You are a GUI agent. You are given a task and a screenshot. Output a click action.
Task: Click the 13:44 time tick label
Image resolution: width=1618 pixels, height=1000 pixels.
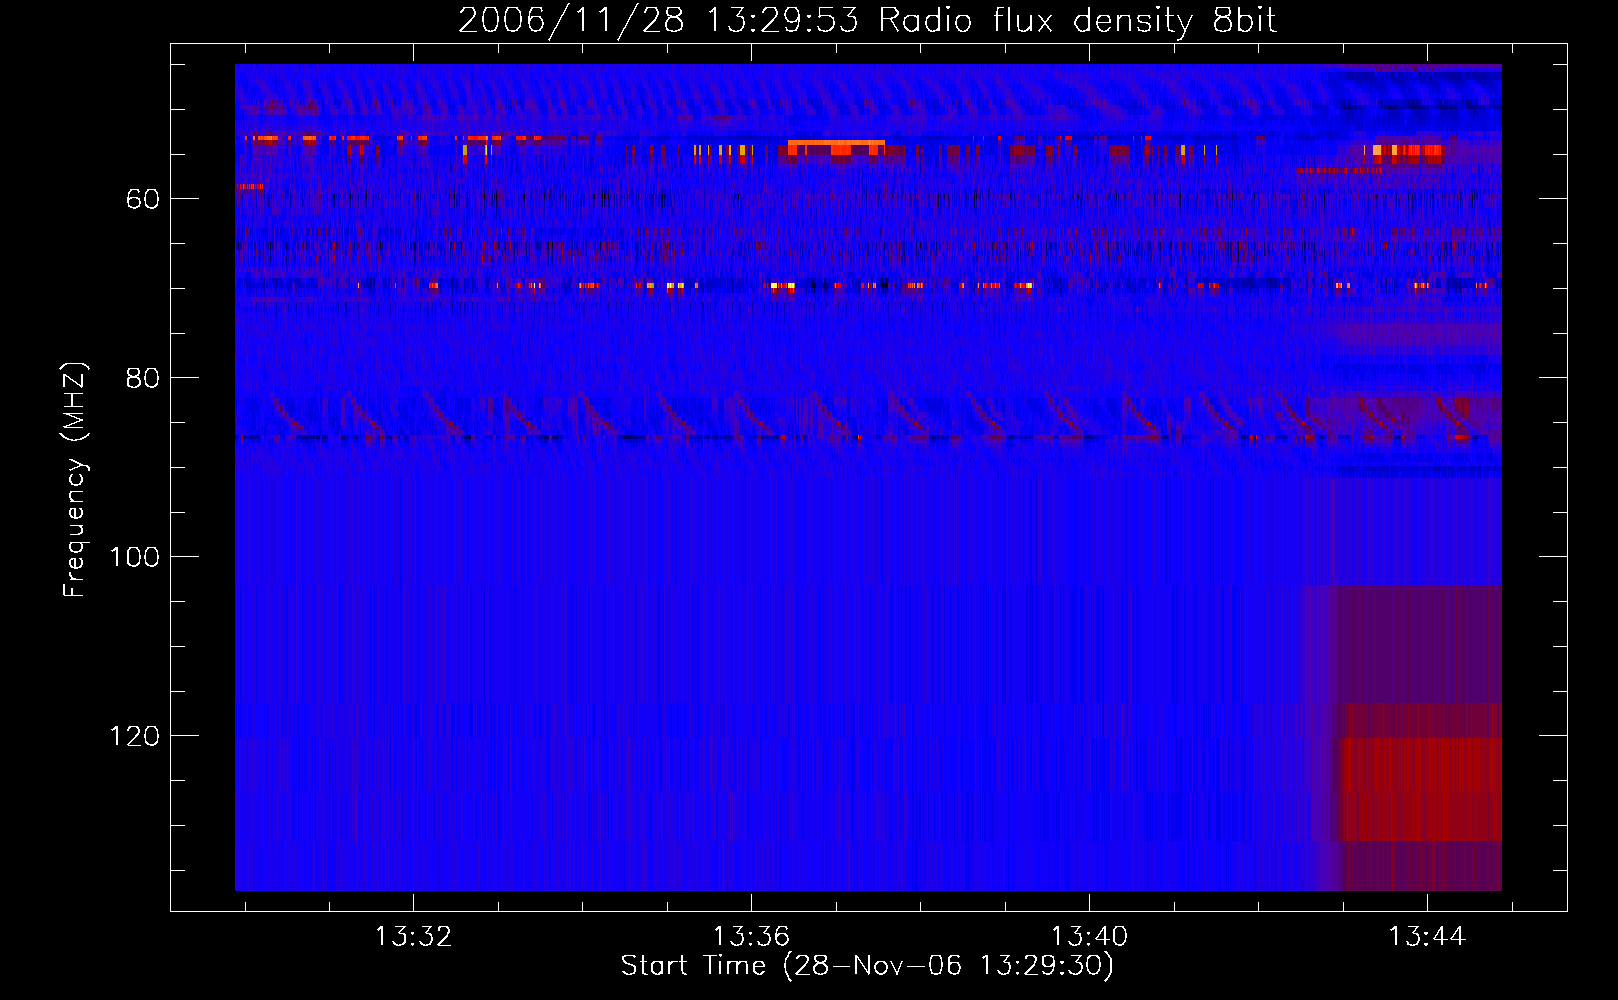[x=1427, y=936]
